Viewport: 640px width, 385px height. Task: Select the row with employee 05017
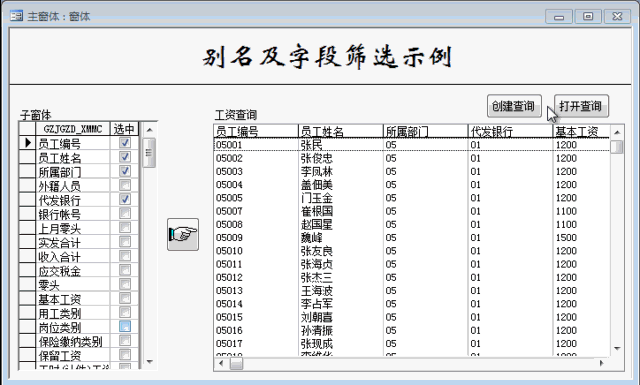click(x=412, y=344)
